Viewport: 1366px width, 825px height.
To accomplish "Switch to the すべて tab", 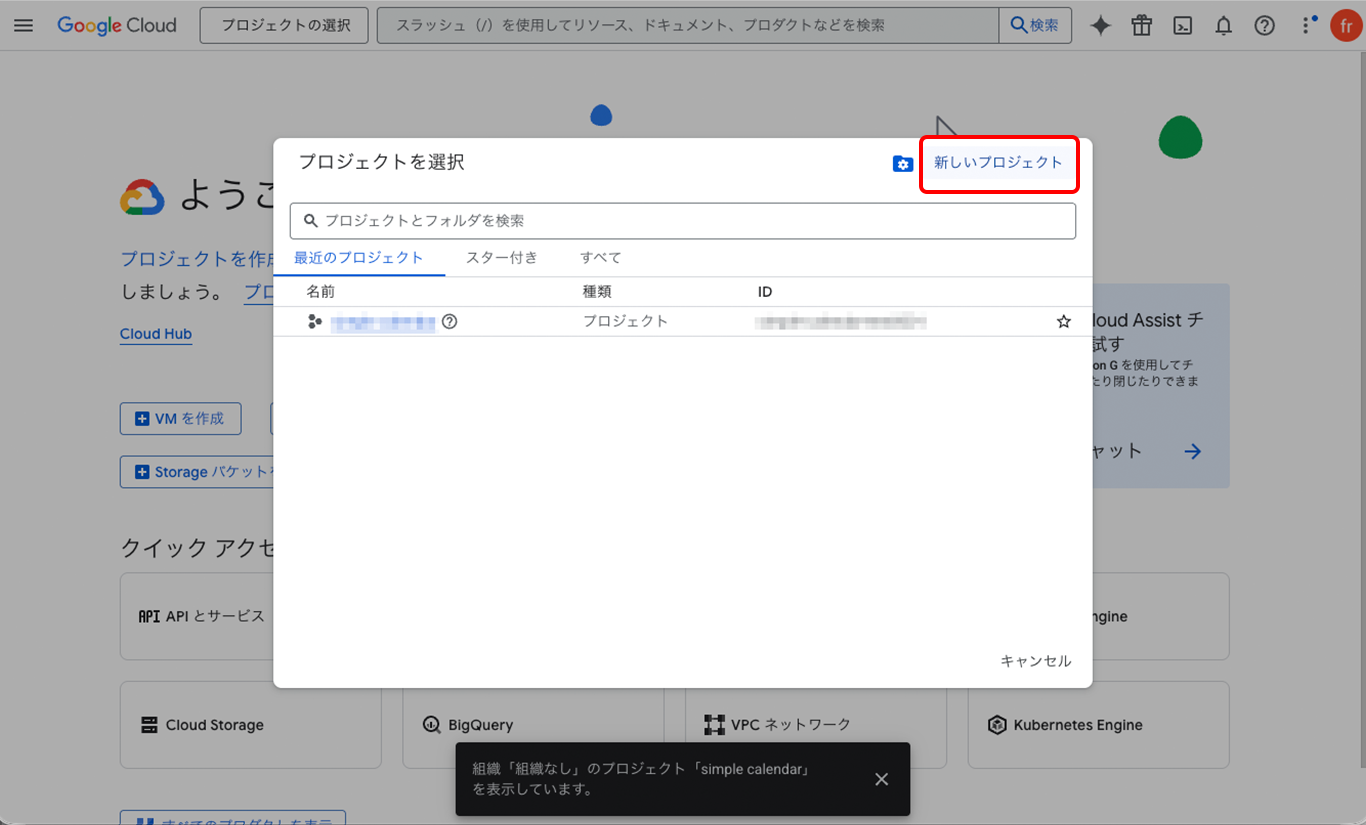I will [x=601, y=258].
